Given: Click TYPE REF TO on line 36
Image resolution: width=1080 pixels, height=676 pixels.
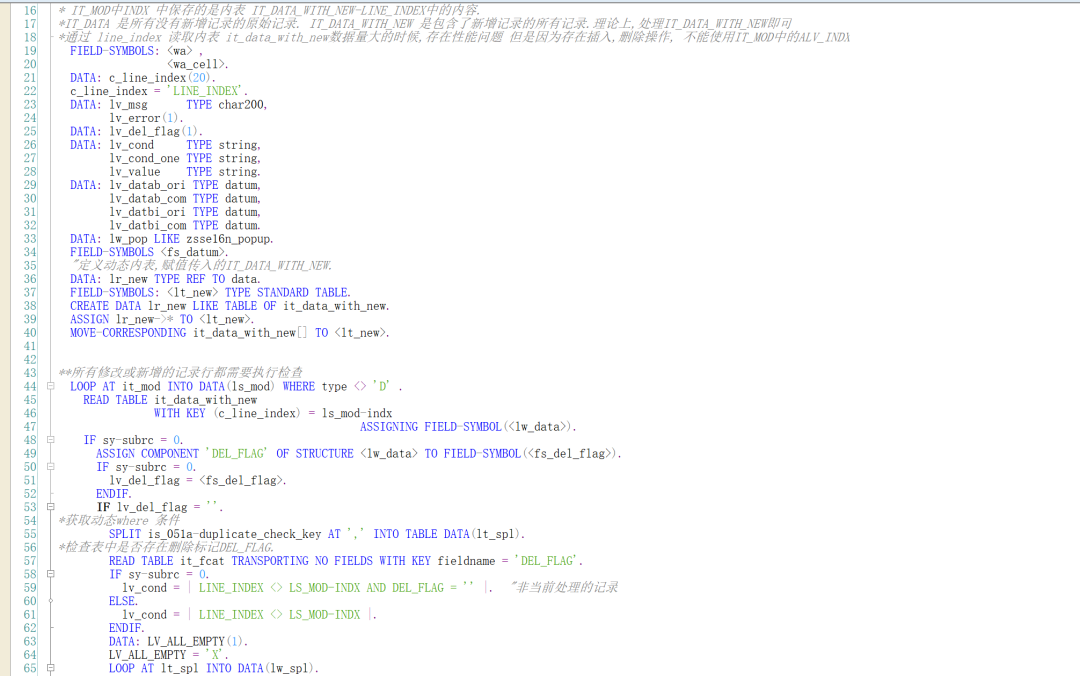Looking at the screenshot, I should coord(189,279).
